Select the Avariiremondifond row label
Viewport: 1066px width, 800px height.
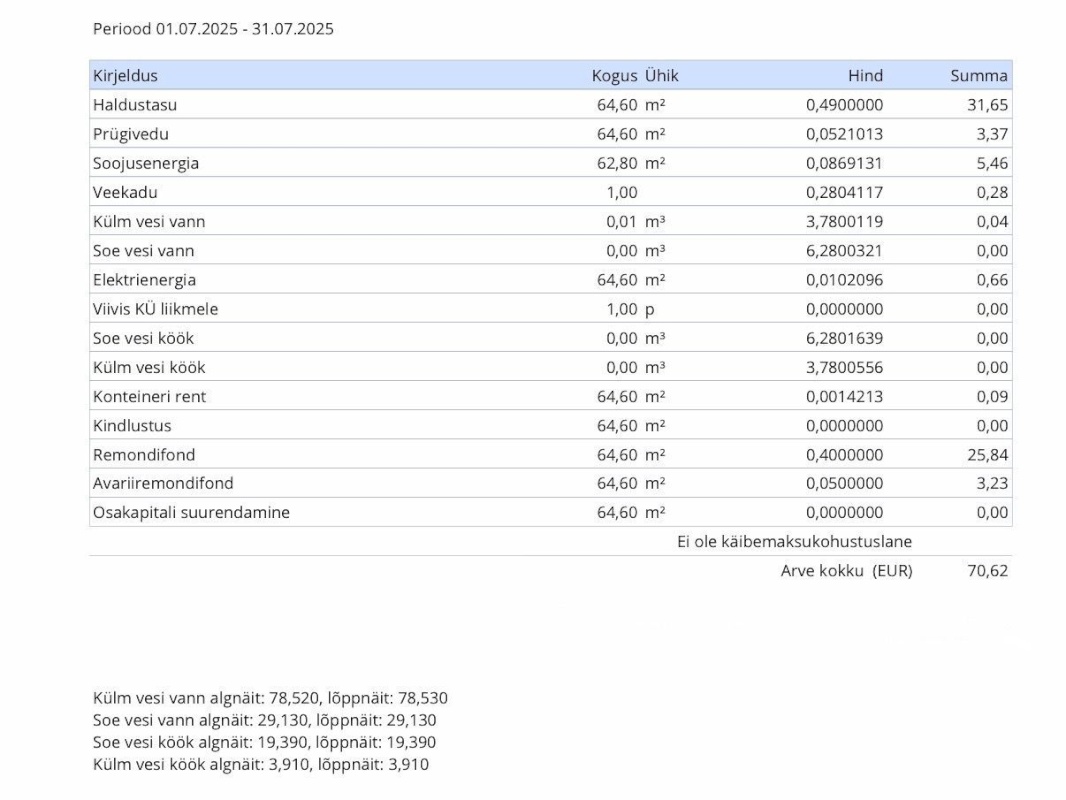point(163,484)
